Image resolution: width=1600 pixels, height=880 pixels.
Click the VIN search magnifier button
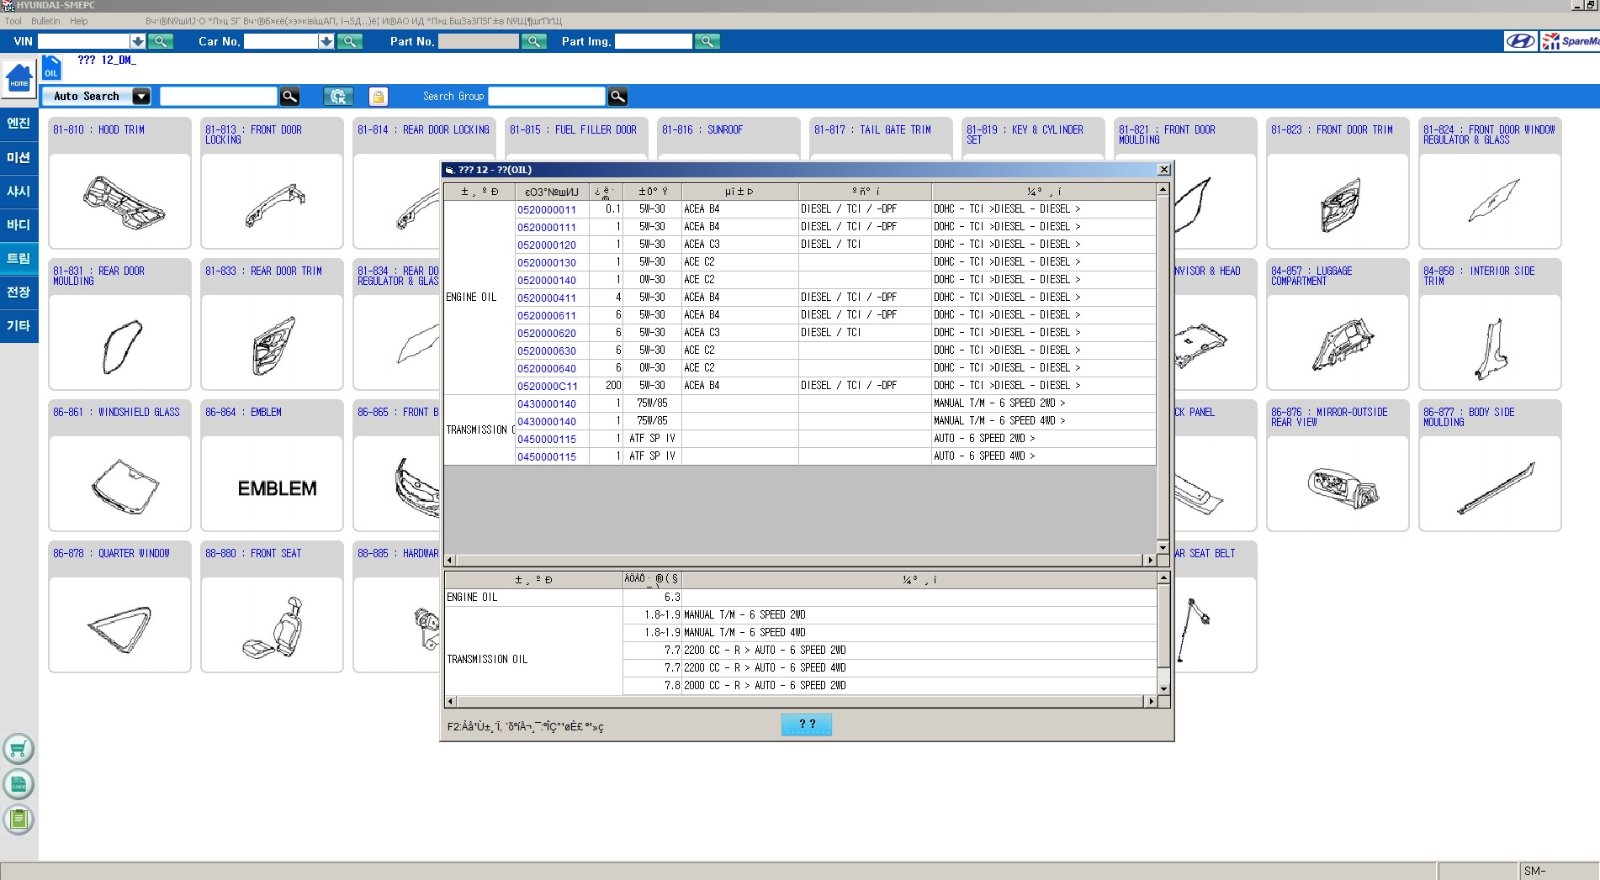click(x=160, y=41)
